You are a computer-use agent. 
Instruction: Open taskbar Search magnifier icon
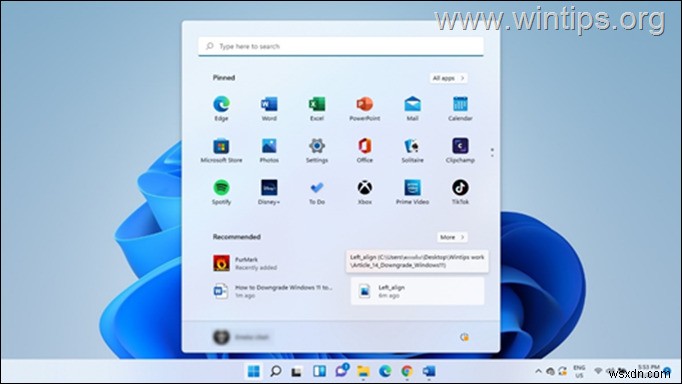pos(275,371)
